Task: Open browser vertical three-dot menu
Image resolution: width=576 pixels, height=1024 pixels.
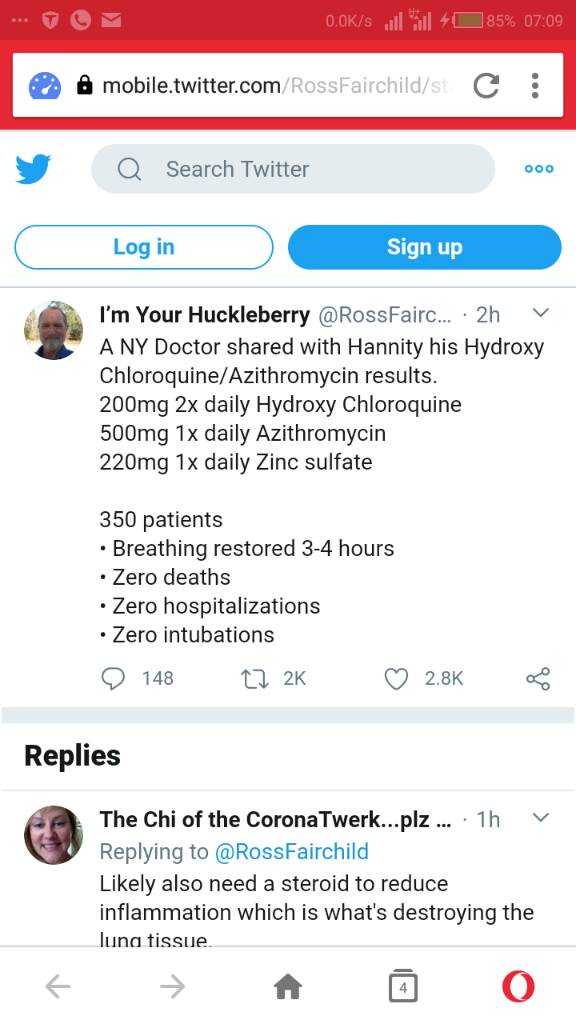Action: click(x=535, y=86)
